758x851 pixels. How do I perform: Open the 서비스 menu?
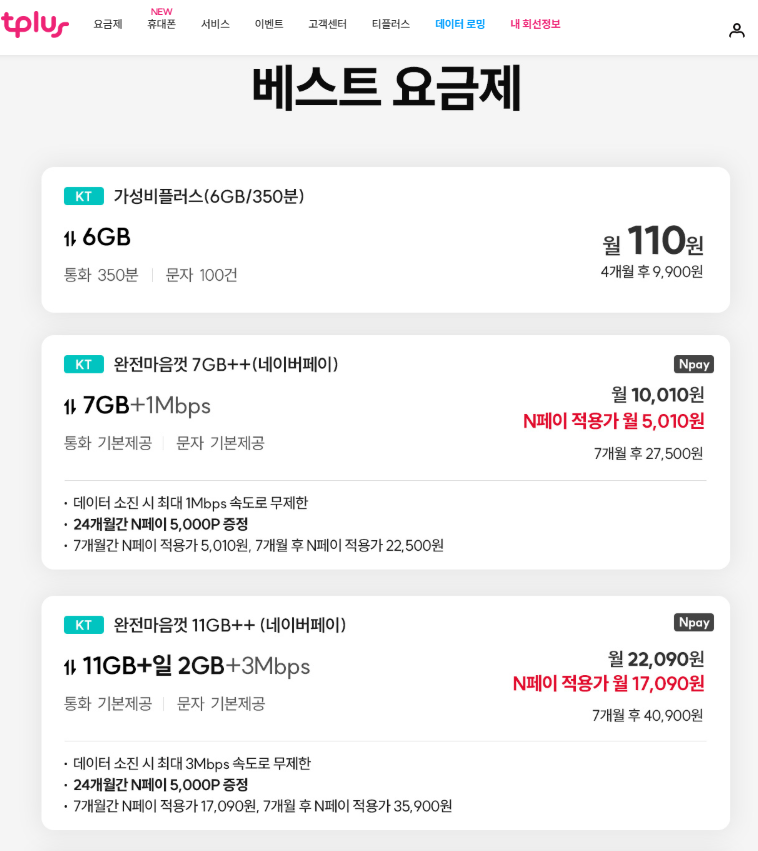pos(215,24)
